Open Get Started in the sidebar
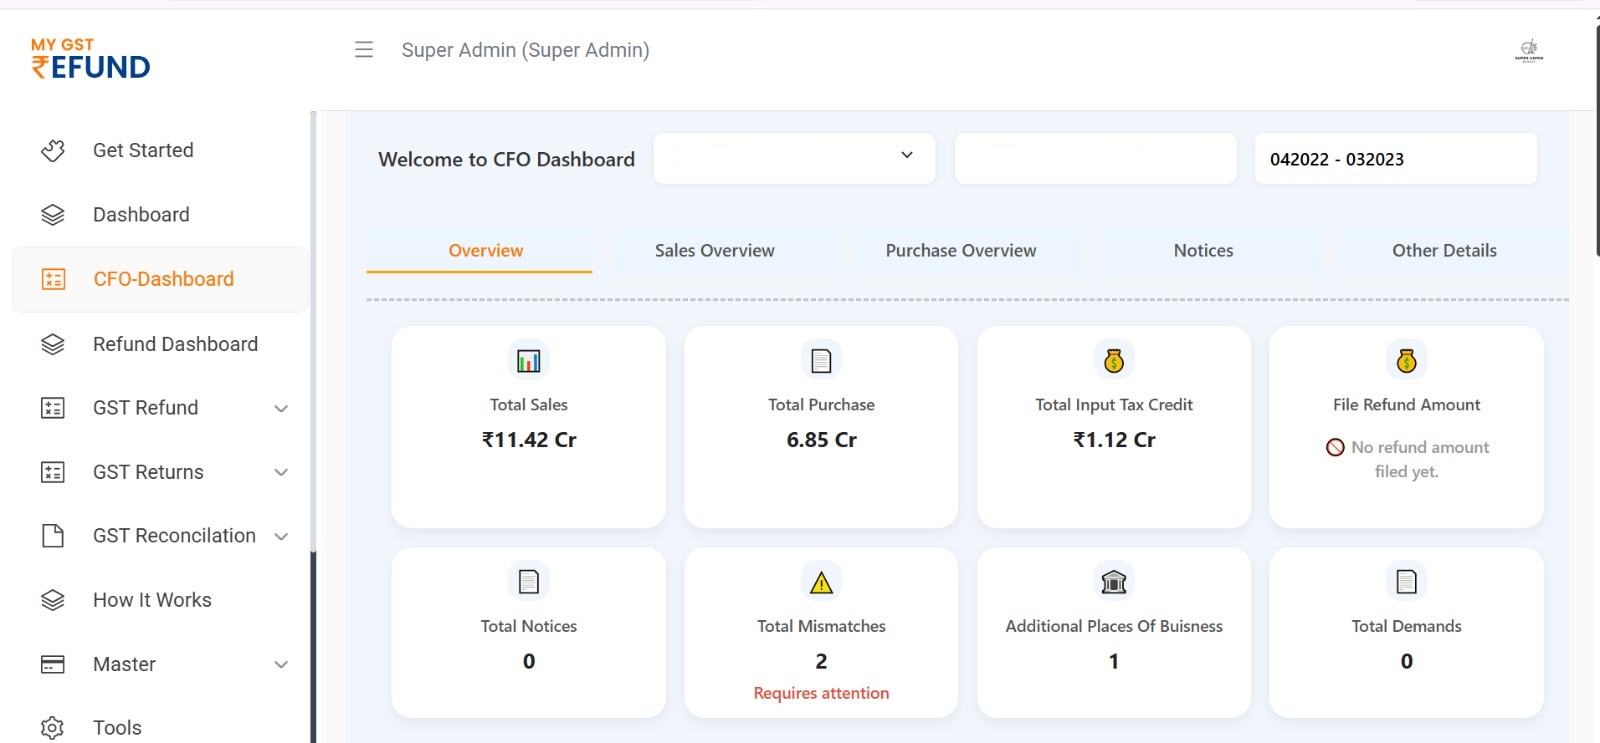The height and width of the screenshot is (743, 1600). tap(143, 150)
